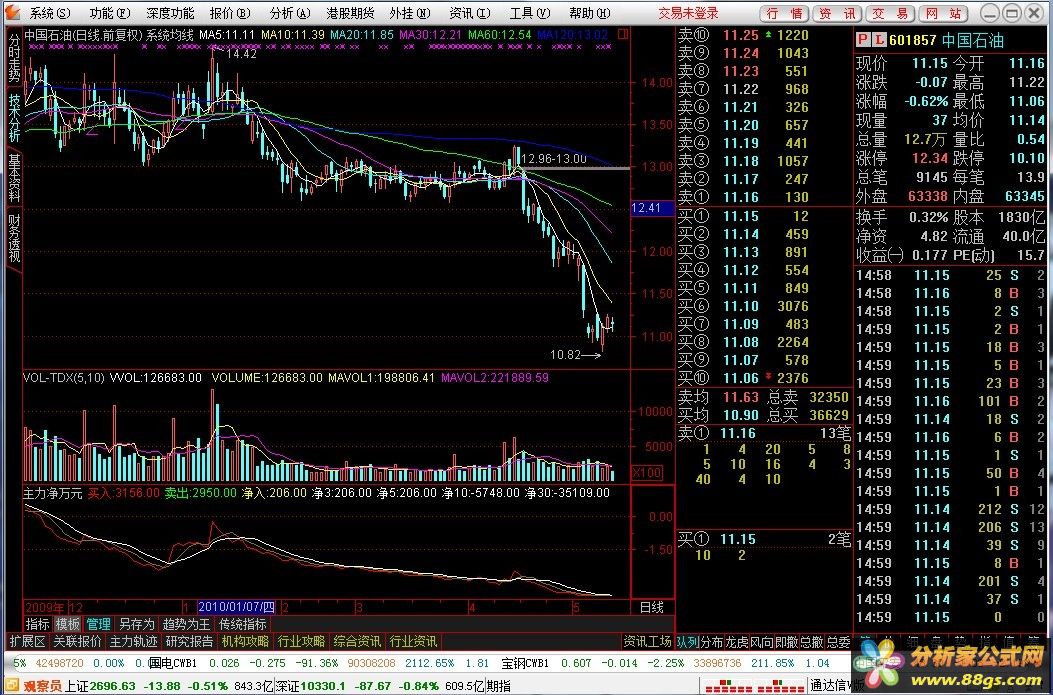Image resolution: width=1053 pixels, height=695 pixels.
Task: Open the 综合资讯 tab
Action: pyautogui.click(x=357, y=642)
